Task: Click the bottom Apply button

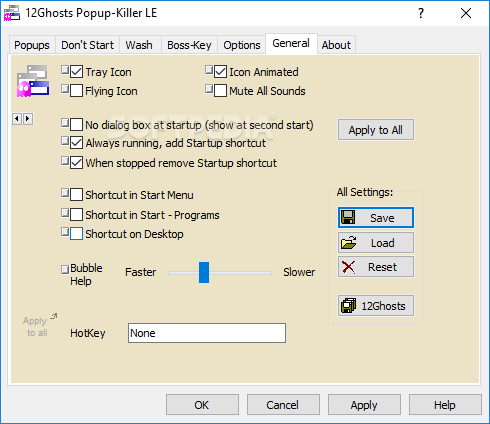Action: (x=364, y=405)
